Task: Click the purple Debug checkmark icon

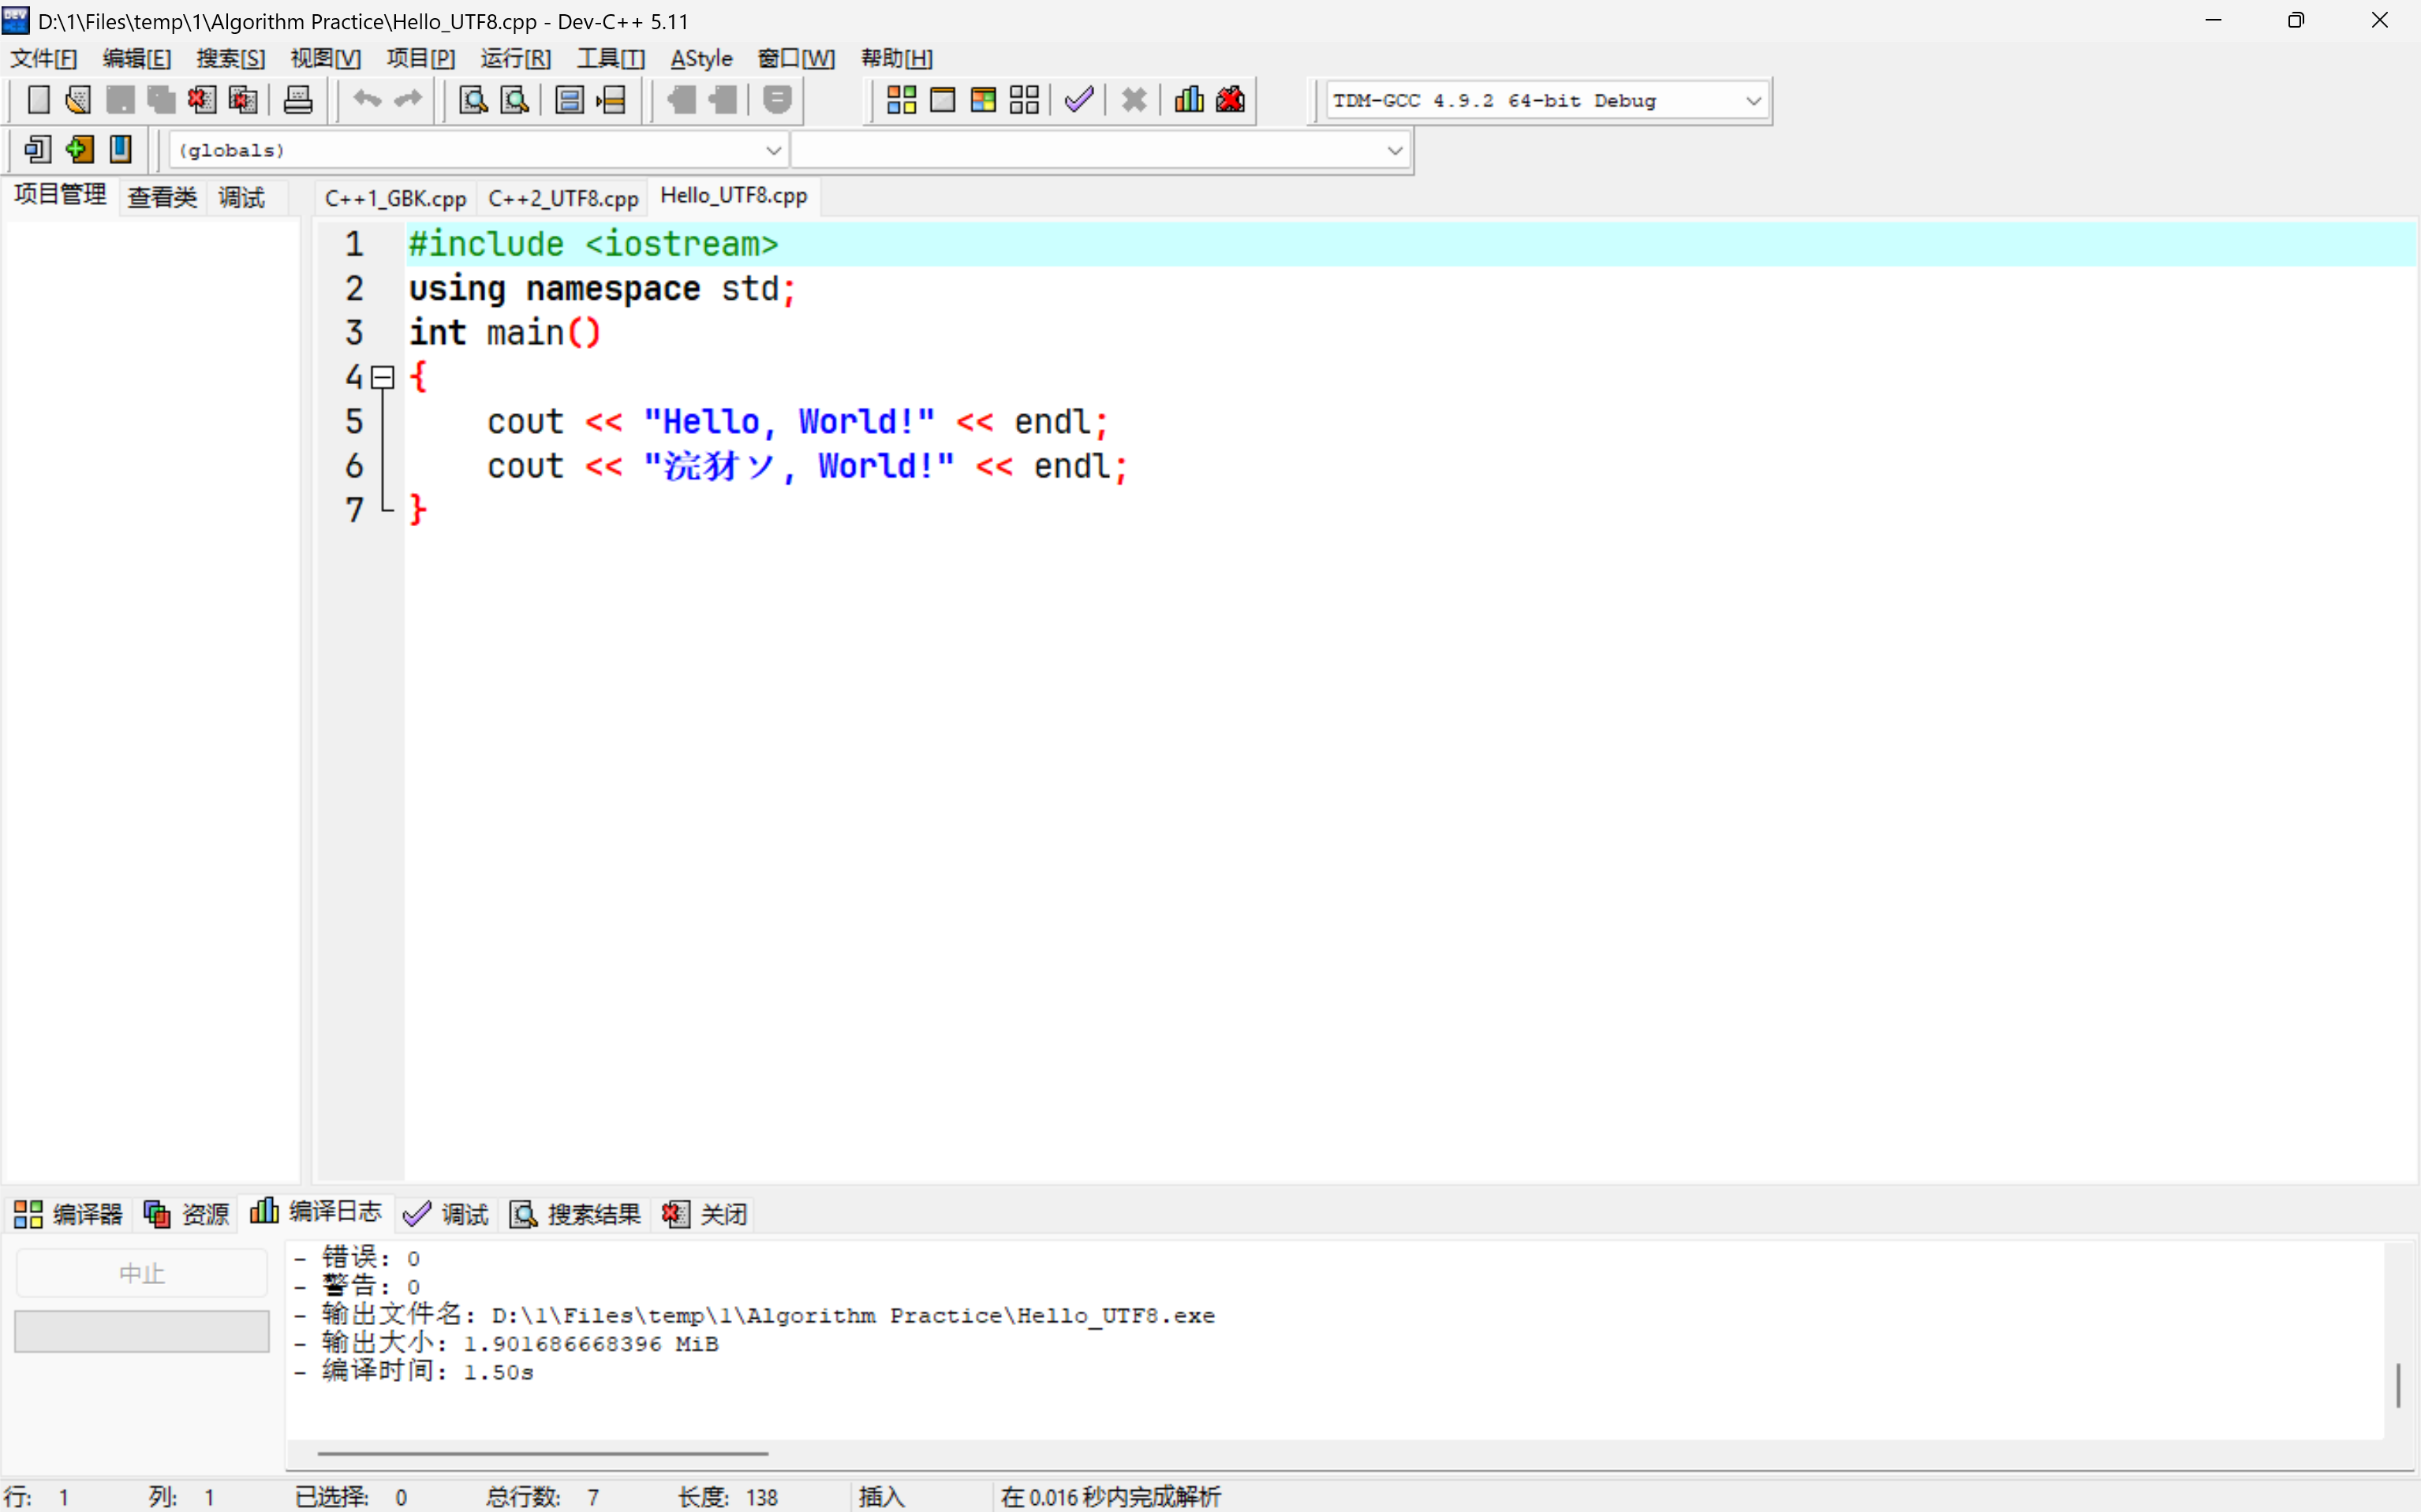Action: [x=1079, y=100]
